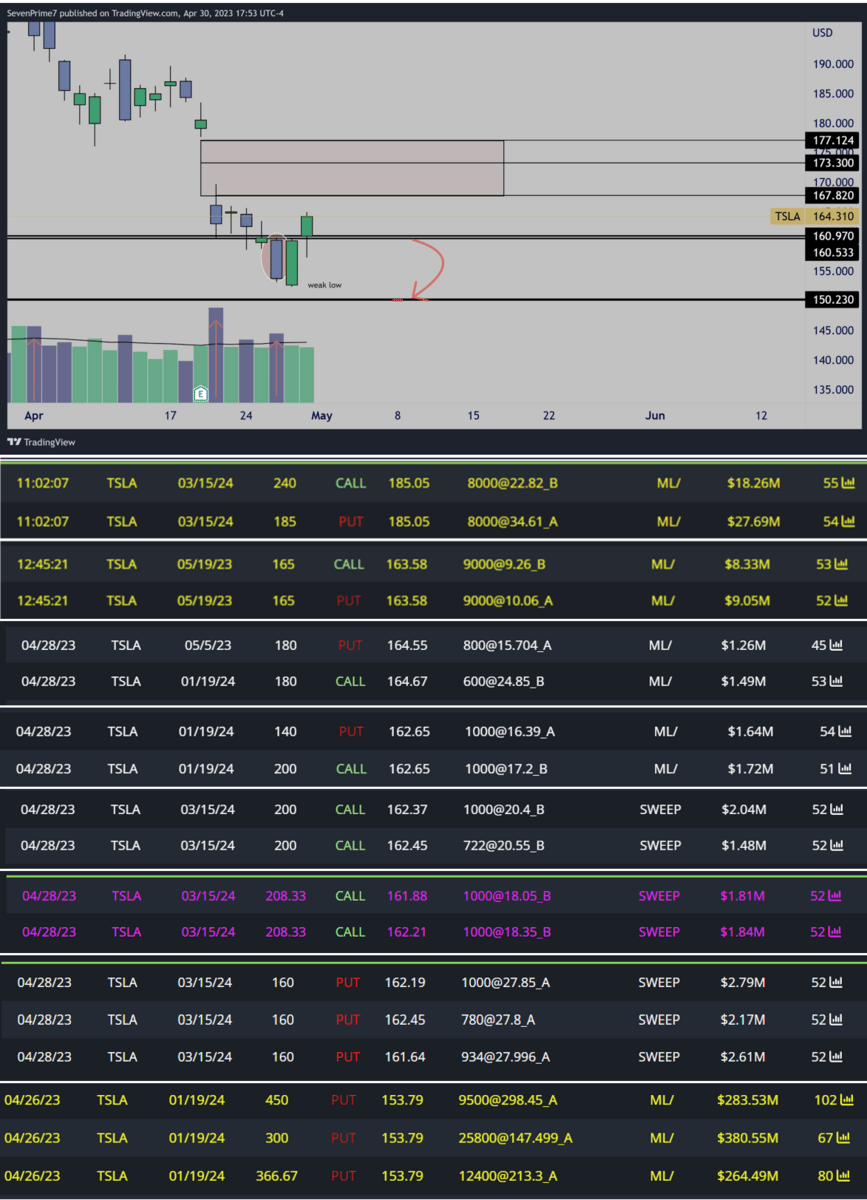Open chart icon in the $2.17M PUT row
Image resolution: width=867 pixels, height=1200 pixels.
click(x=837, y=1020)
